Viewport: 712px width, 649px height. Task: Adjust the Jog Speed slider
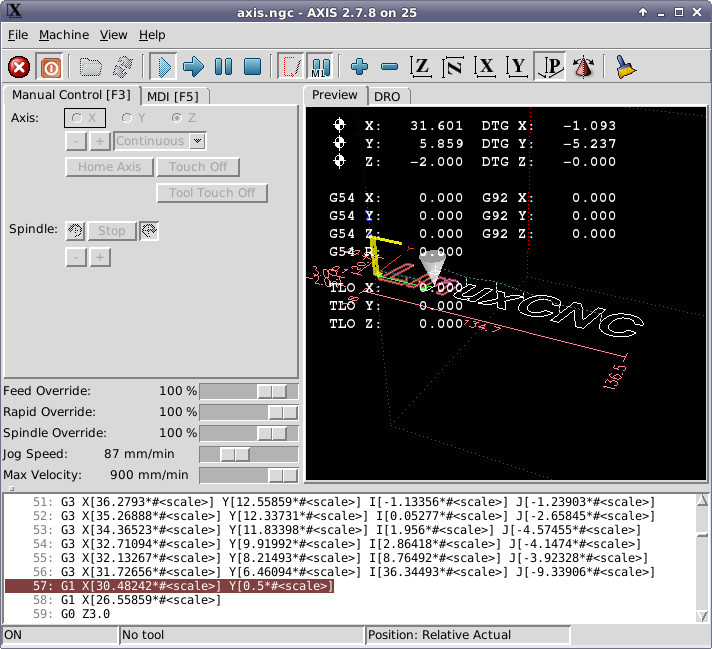249,454
